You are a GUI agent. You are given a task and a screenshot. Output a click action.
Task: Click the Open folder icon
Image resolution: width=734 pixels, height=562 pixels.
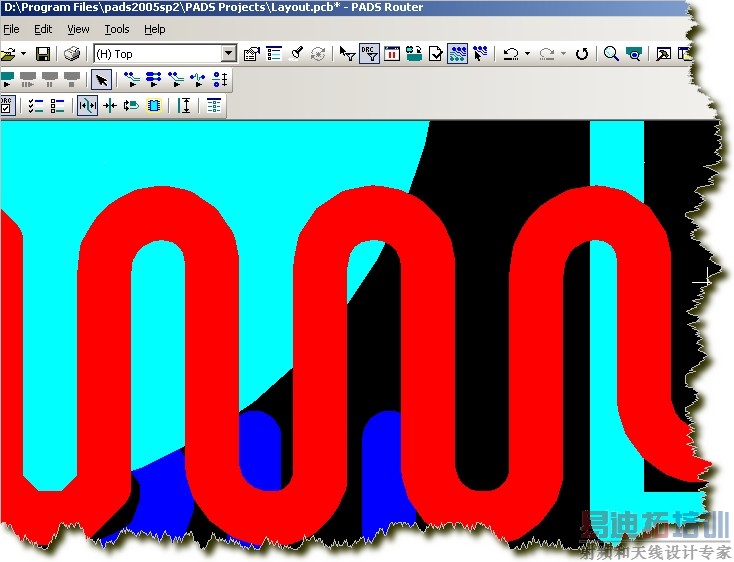tap(8, 54)
